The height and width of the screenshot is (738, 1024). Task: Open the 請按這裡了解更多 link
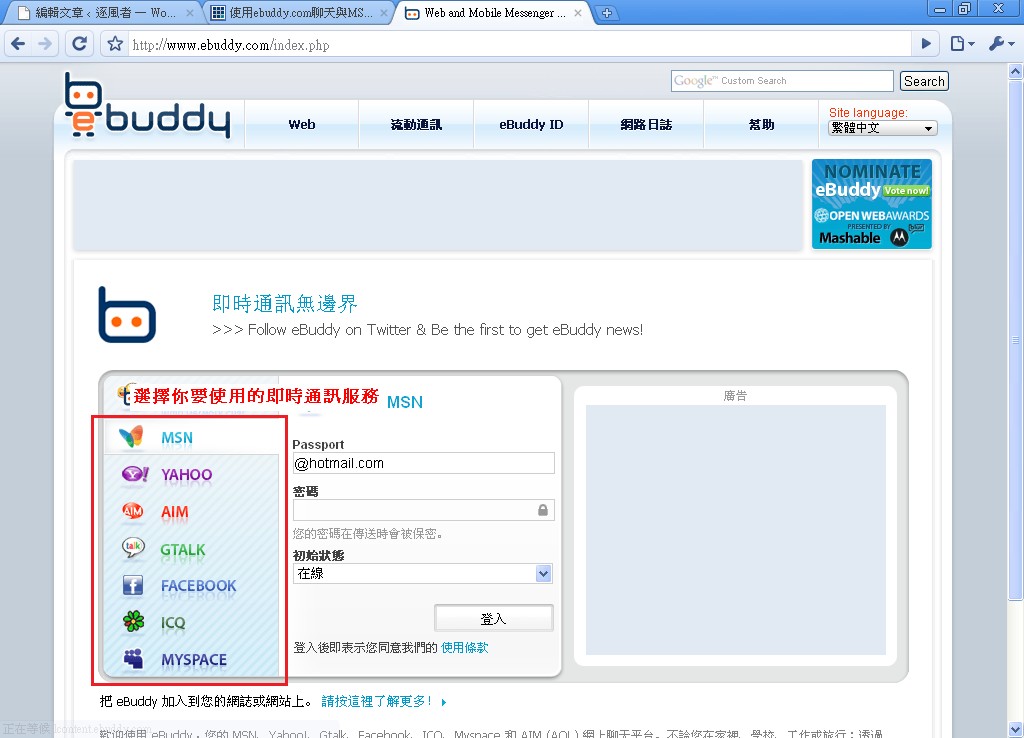(376, 701)
